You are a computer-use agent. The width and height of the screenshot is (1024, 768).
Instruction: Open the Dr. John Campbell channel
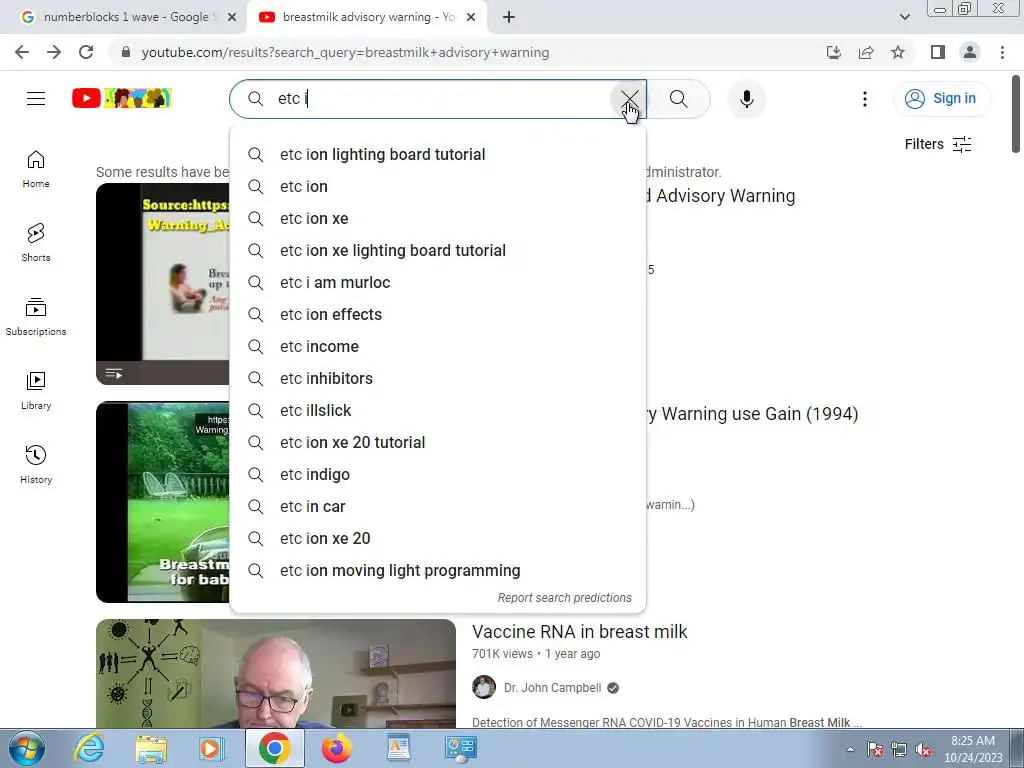pyautogui.click(x=552, y=688)
